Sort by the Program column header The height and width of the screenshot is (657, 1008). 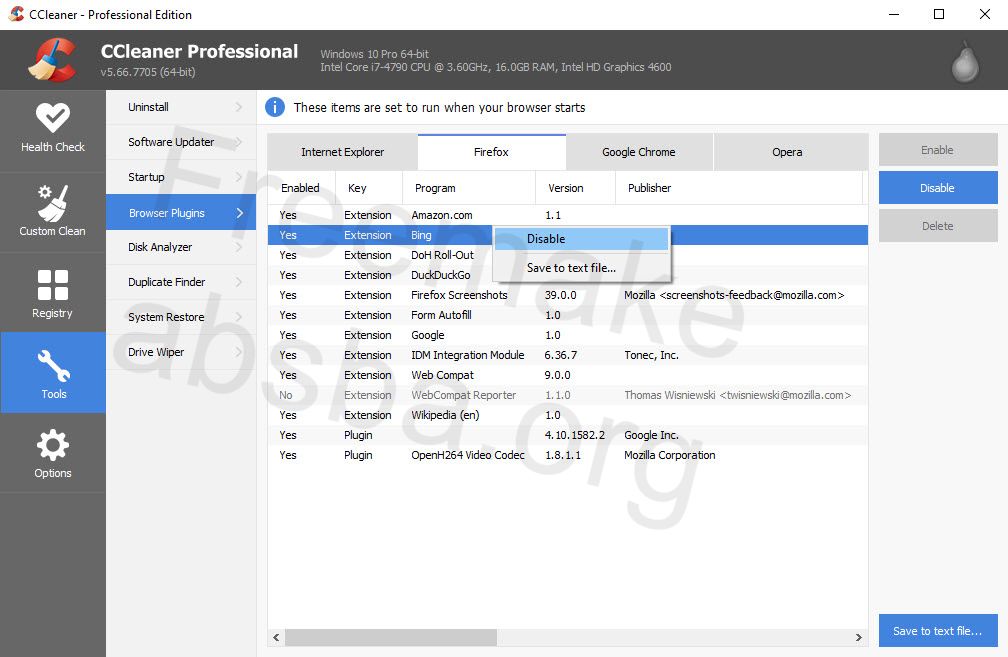coord(469,188)
